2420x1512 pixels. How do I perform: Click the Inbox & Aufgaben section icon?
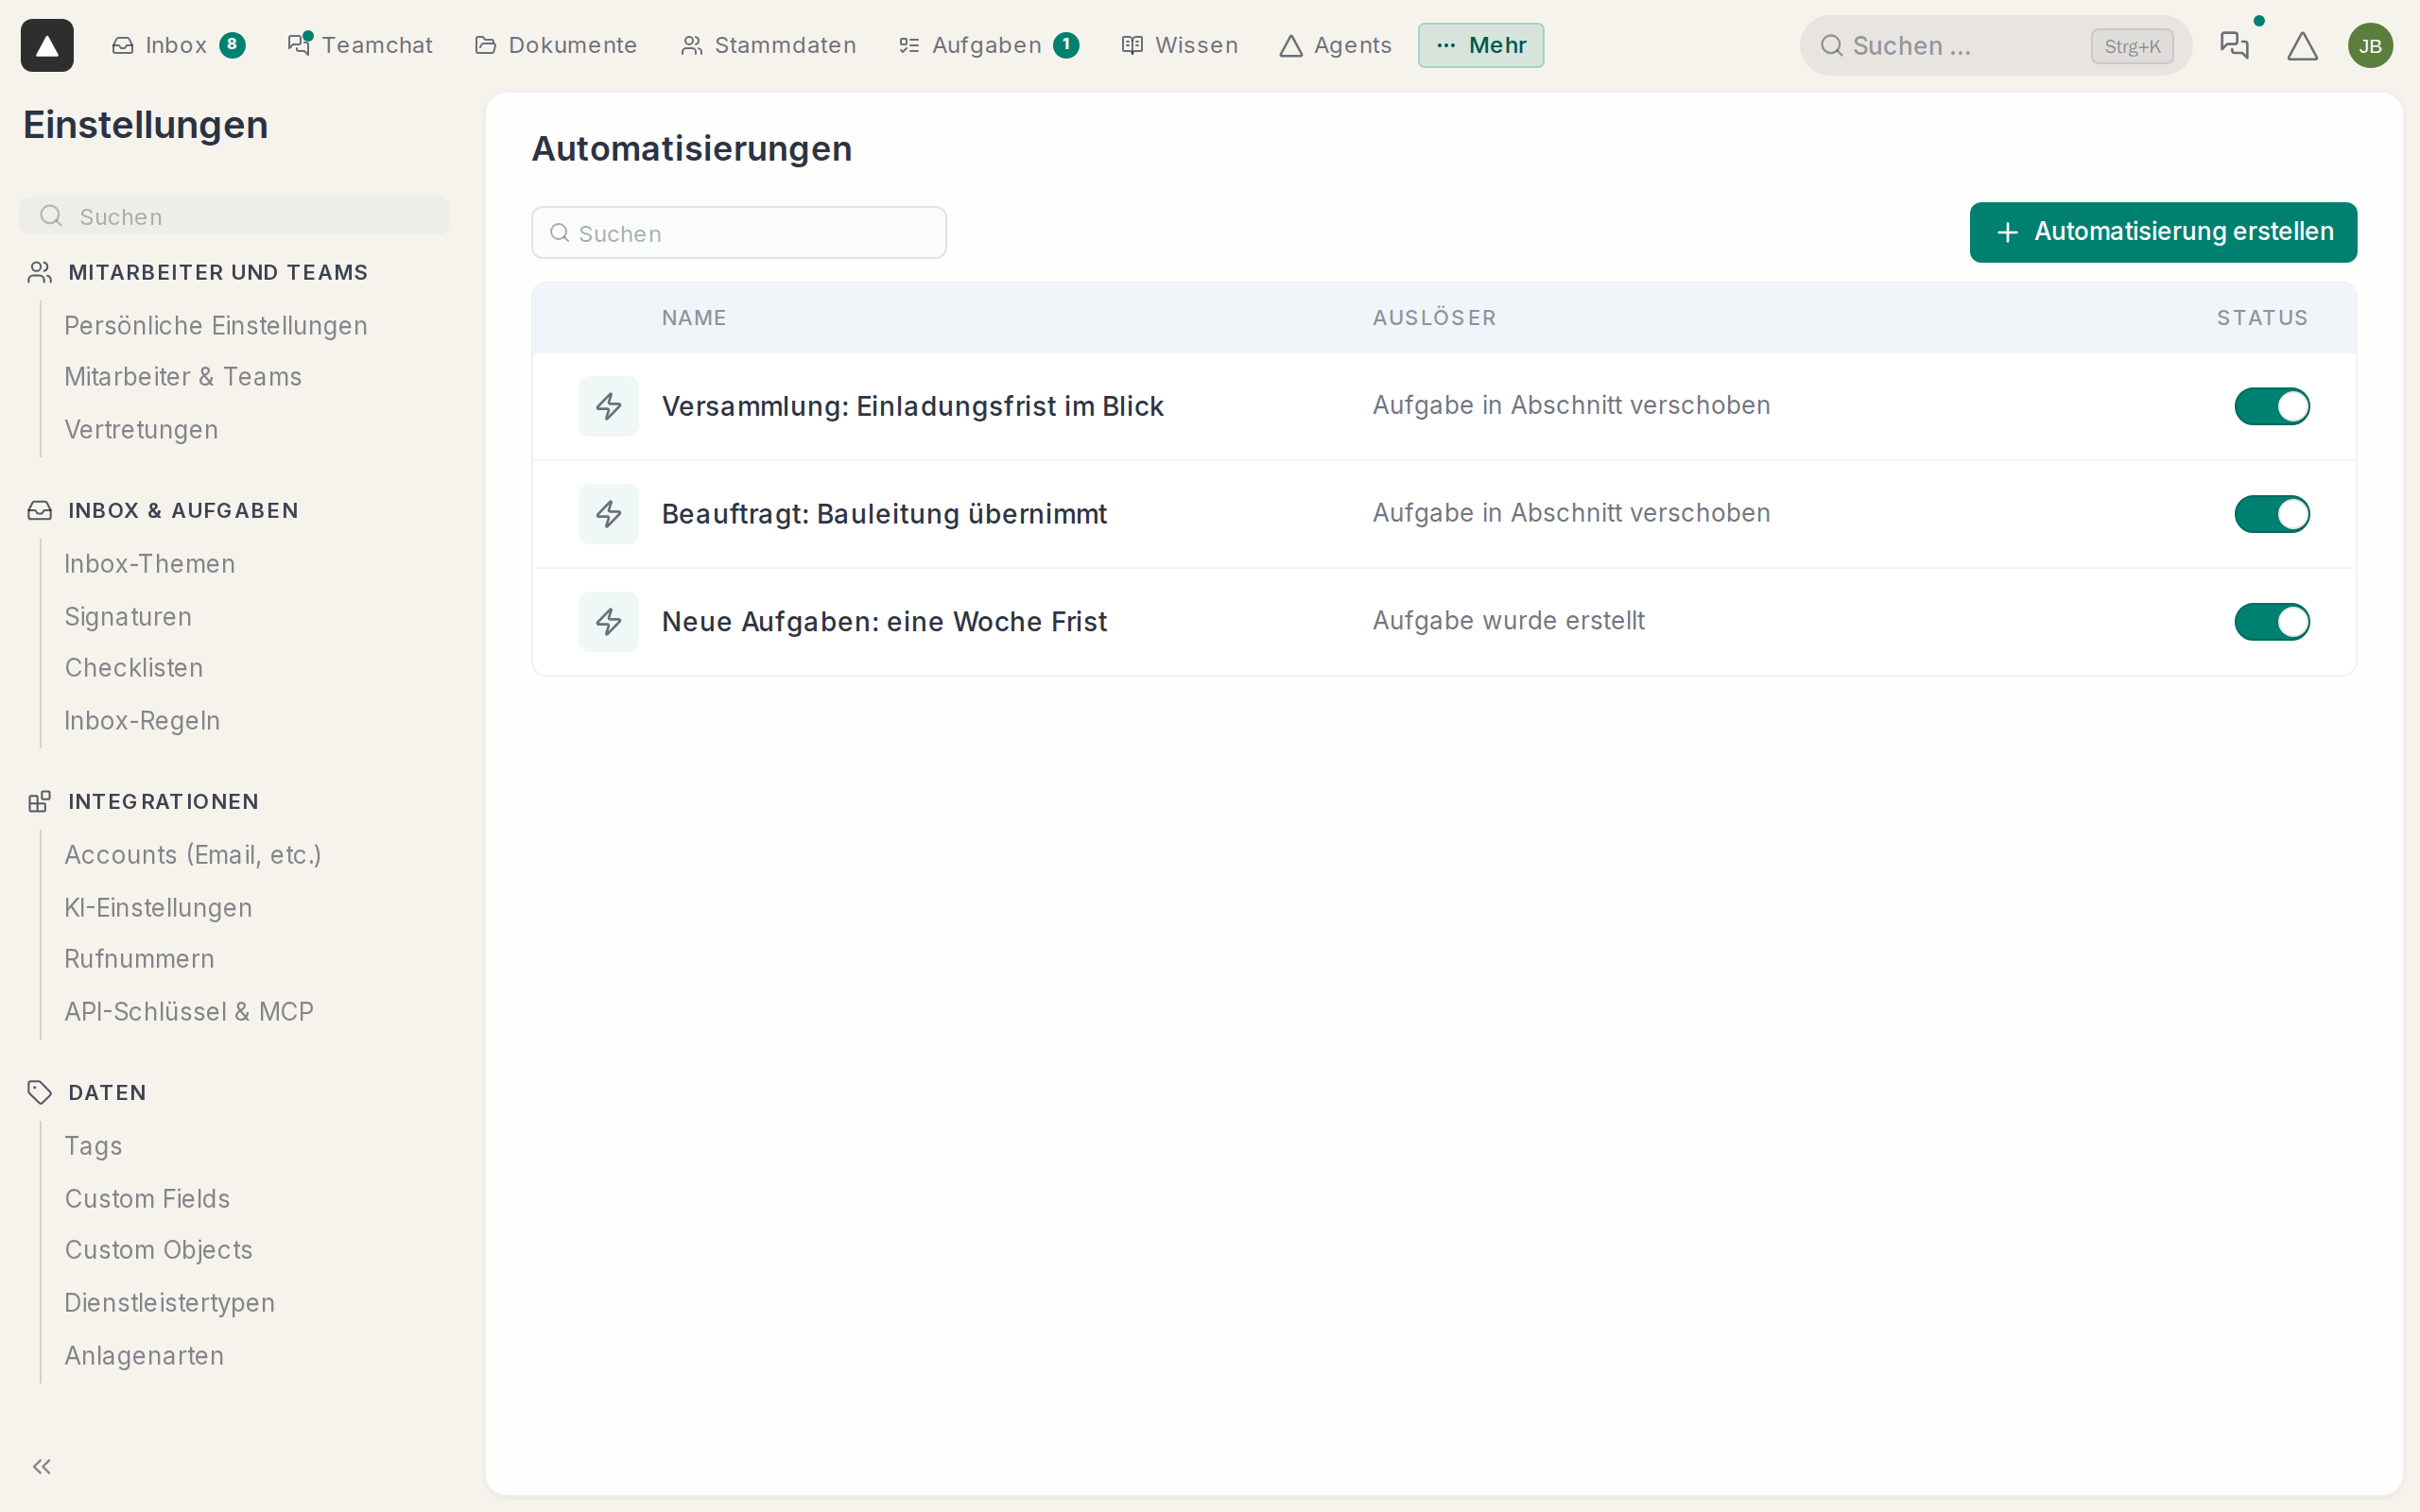40,510
